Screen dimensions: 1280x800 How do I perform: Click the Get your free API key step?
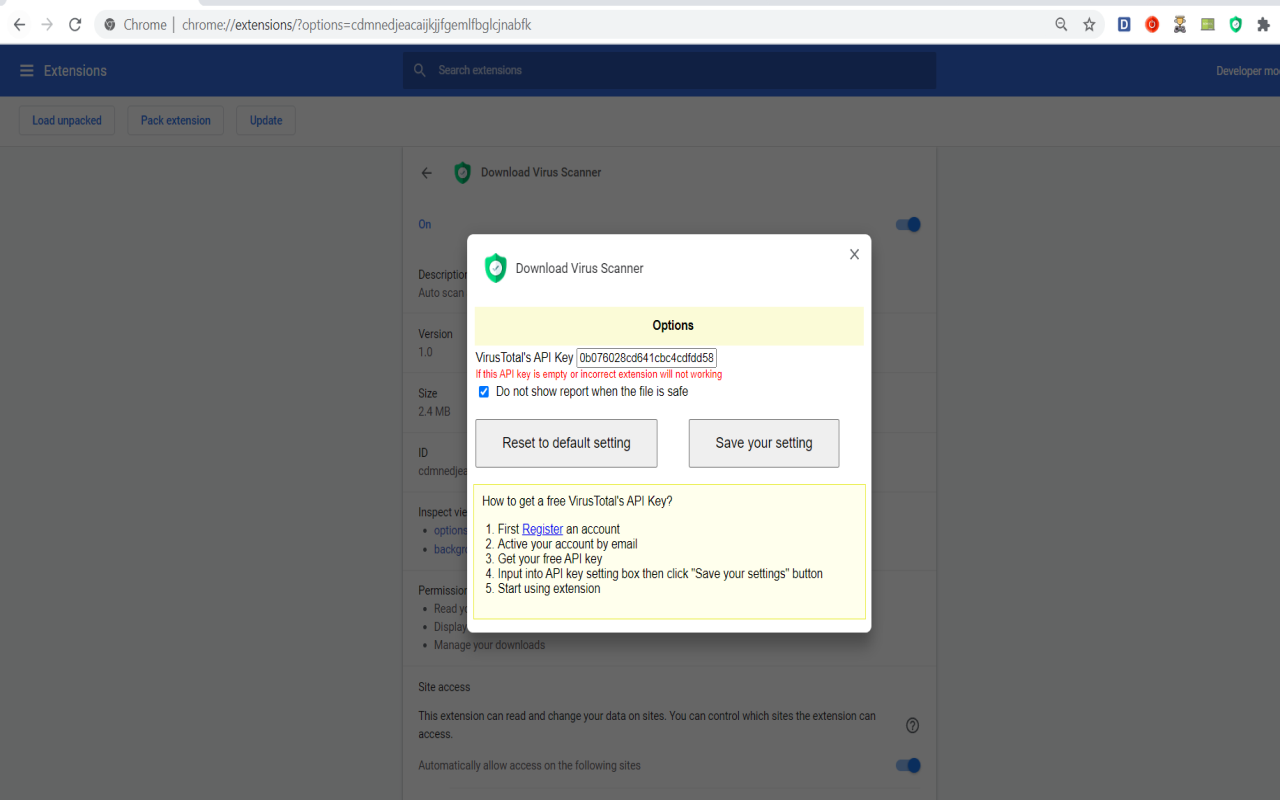pyautogui.click(x=550, y=559)
